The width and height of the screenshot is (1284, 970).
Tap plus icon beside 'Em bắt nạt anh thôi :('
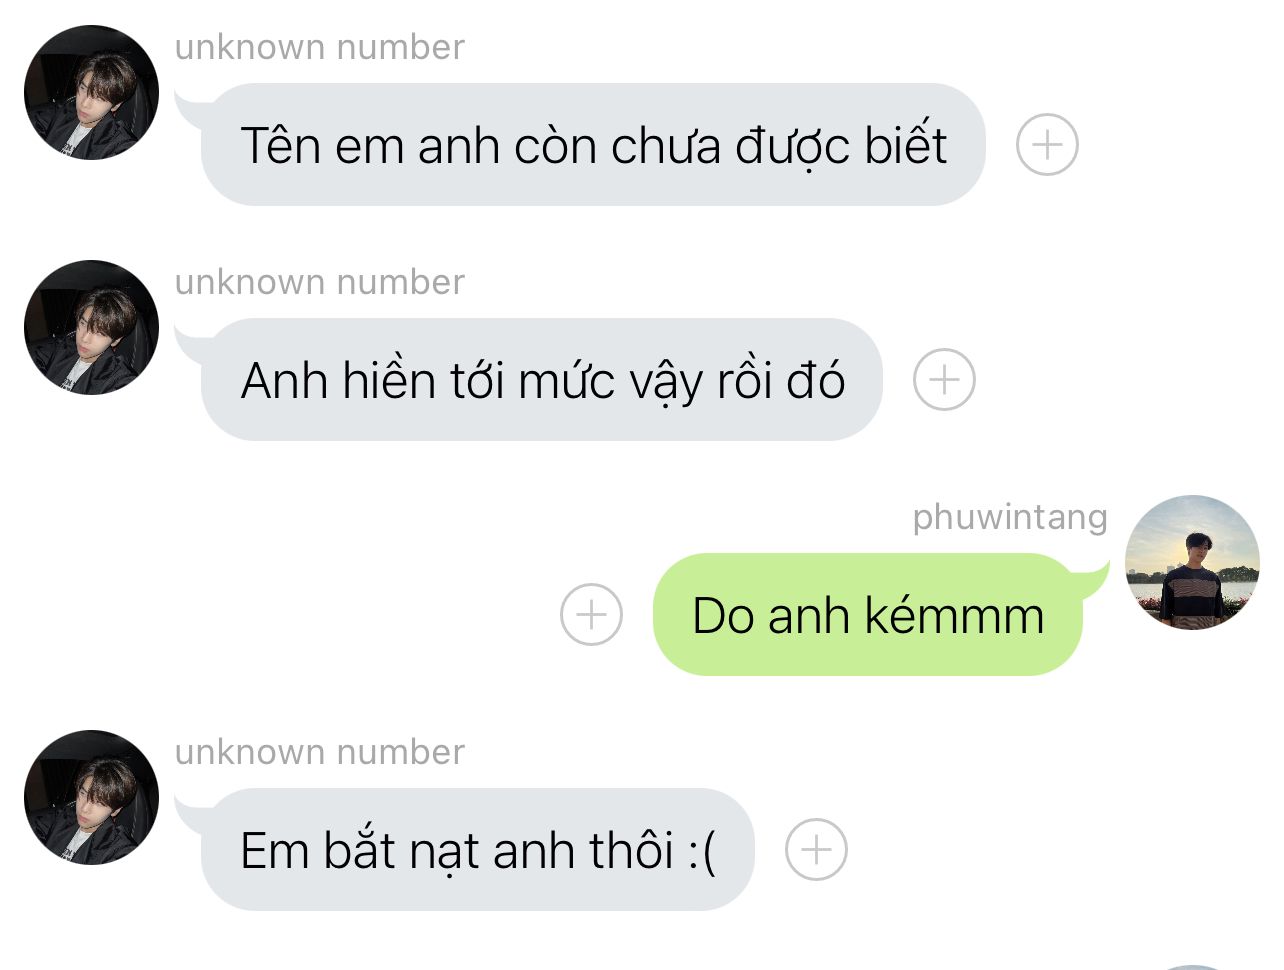[x=816, y=850]
